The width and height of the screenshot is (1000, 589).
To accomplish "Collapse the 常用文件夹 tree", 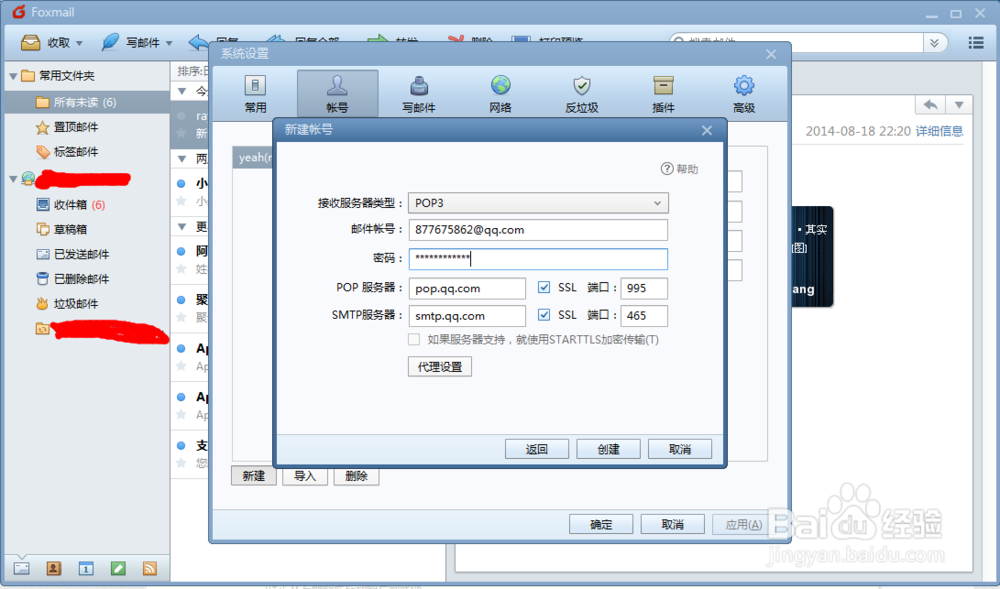I will click(x=13, y=76).
